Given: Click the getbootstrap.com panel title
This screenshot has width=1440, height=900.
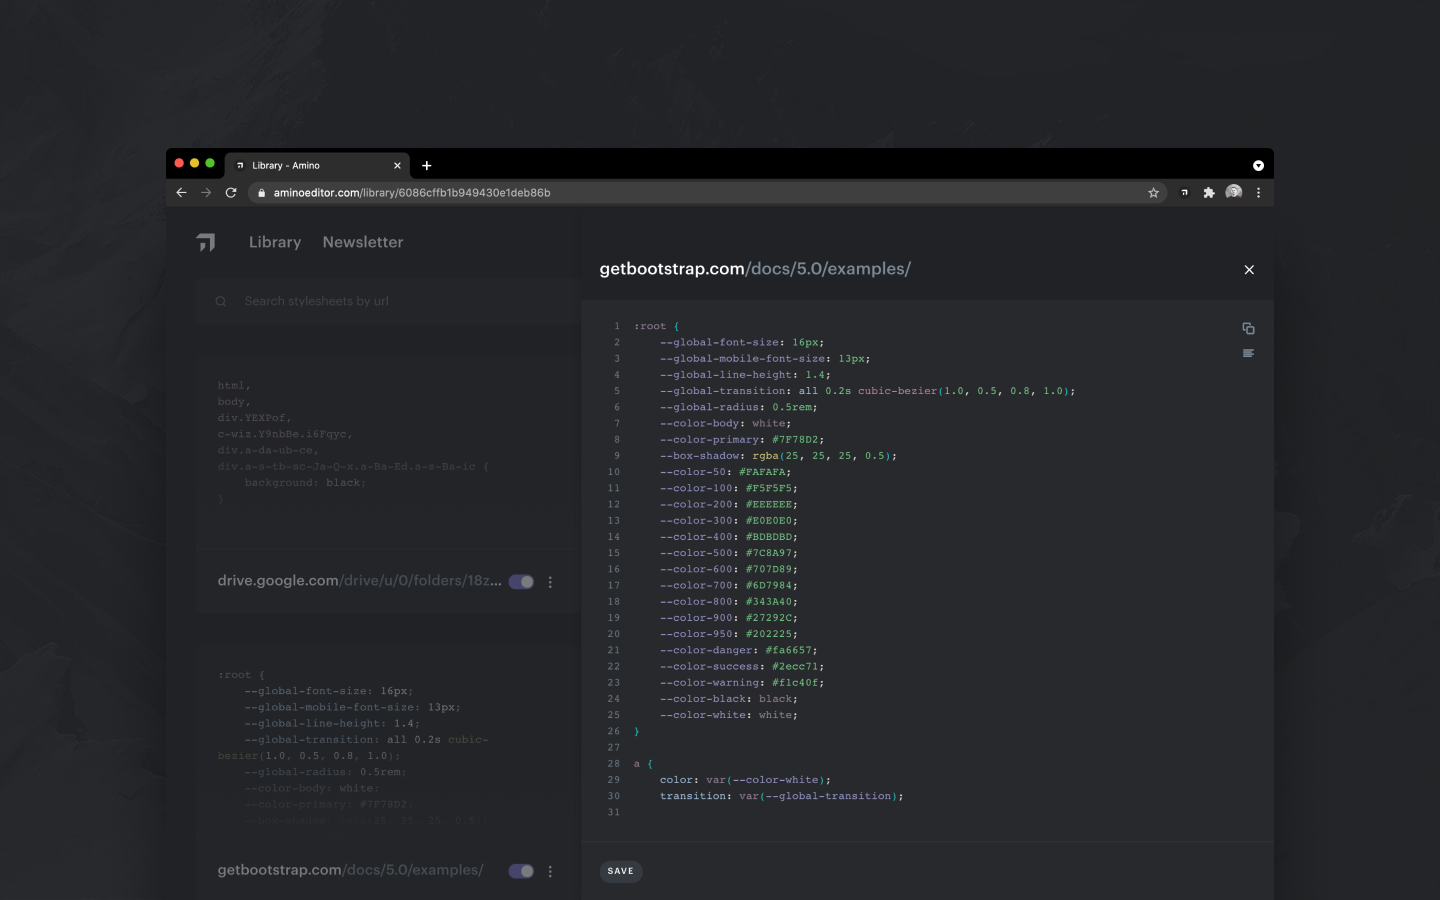Looking at the screenshot, I should [755, 269].
